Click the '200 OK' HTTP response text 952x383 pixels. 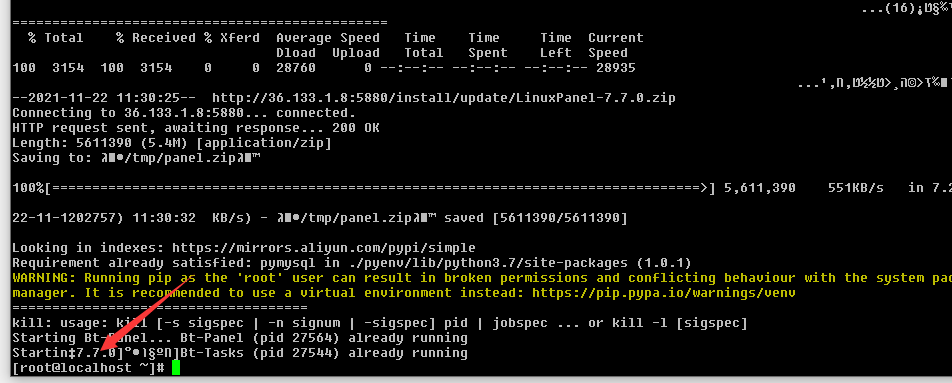coord(356,128)
